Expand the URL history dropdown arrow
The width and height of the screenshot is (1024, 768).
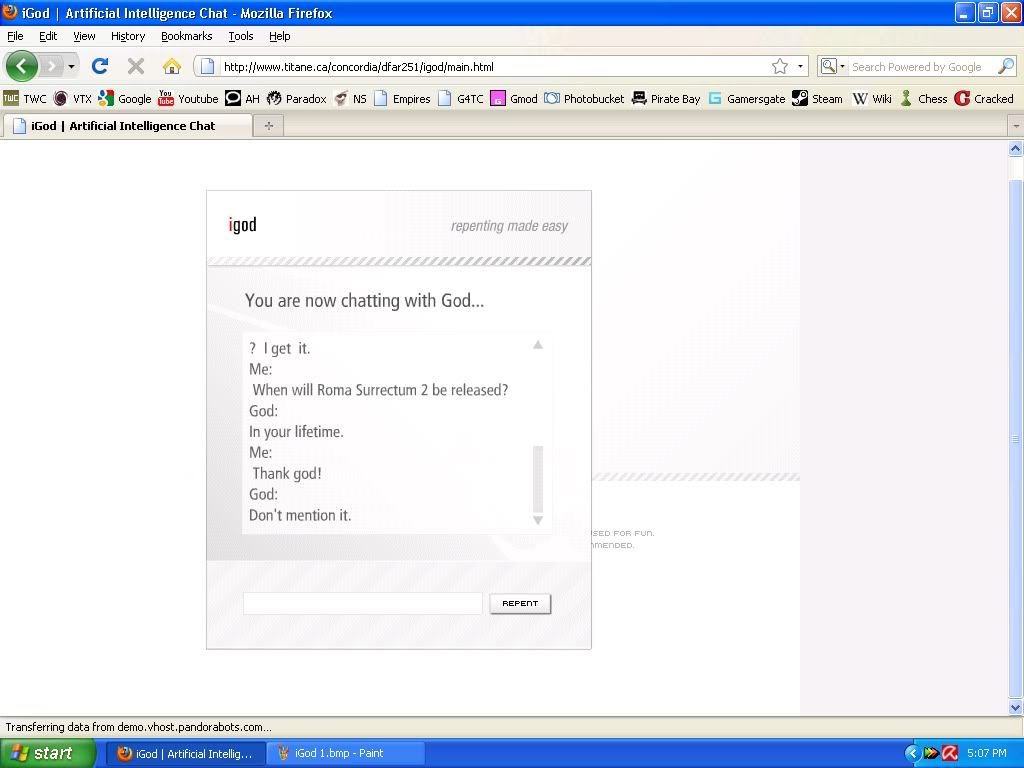(x=801, y=67)
